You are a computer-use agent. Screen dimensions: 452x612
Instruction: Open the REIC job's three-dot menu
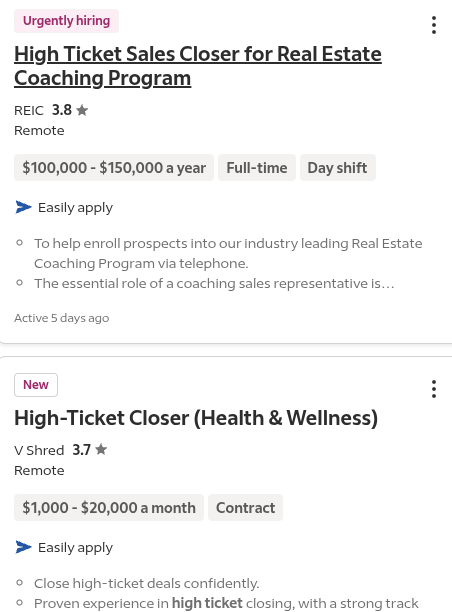(434, 25)
